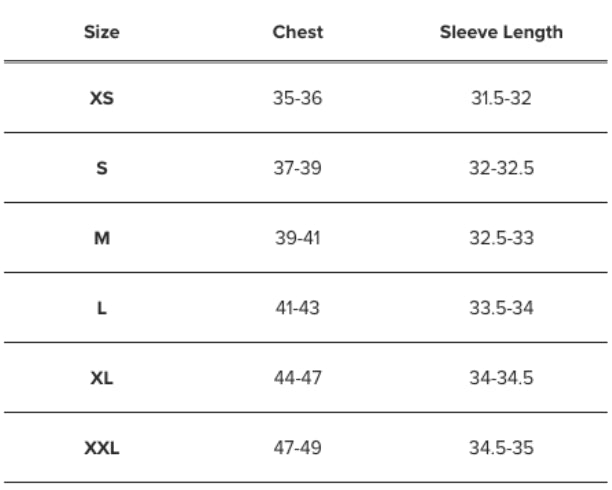Click the 41-43 chest measurement
612x490 pixels.
coord(297,308)
